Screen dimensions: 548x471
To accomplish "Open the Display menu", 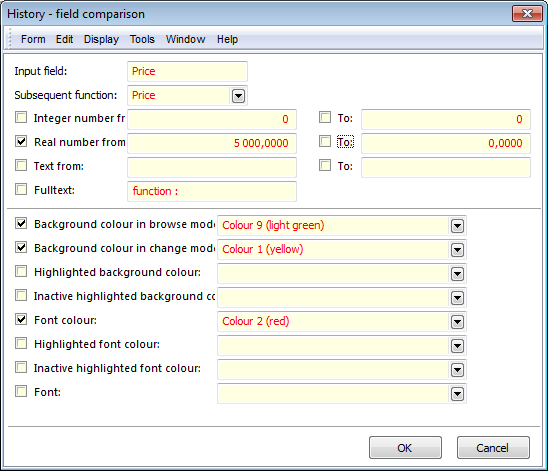I will [101, 39].
